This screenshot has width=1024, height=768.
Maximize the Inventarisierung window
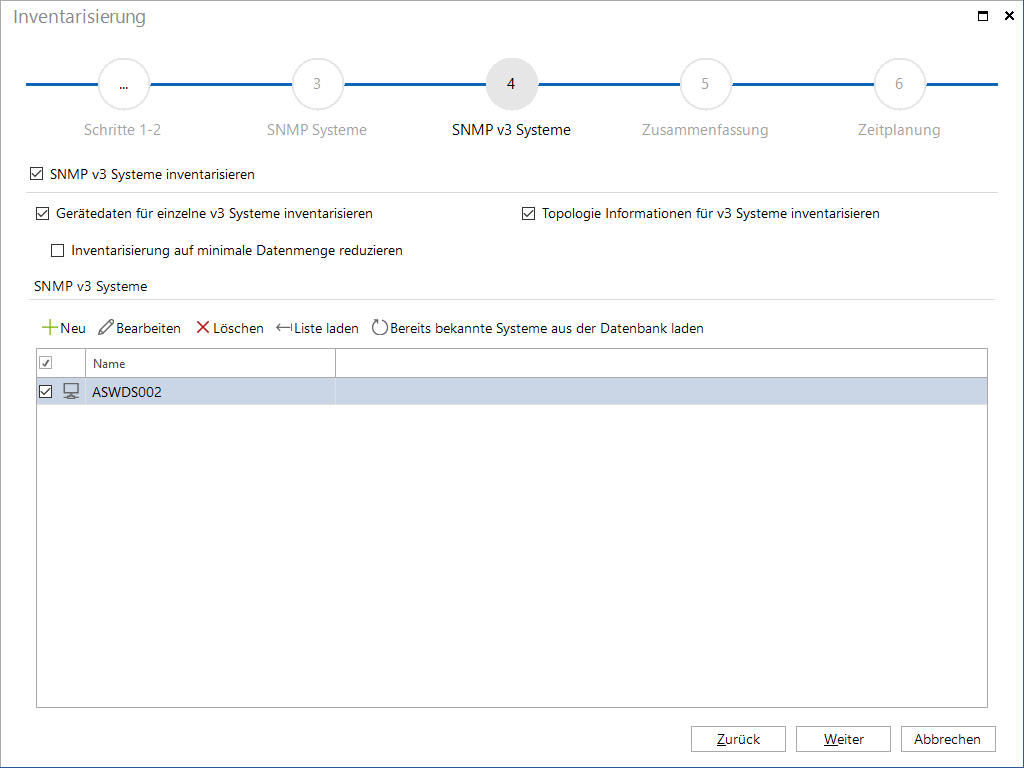tap(983, 16)
